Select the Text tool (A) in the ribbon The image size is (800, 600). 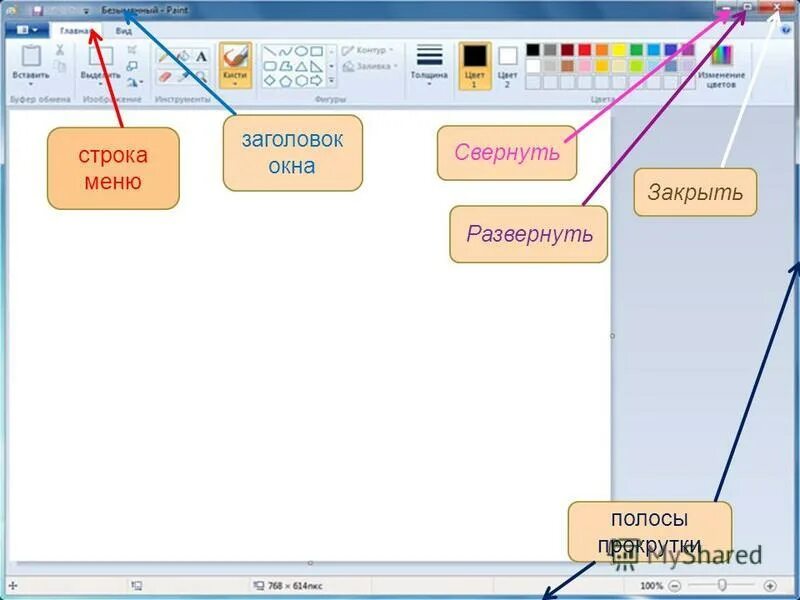pyautogui.click(x=201, y=56)
